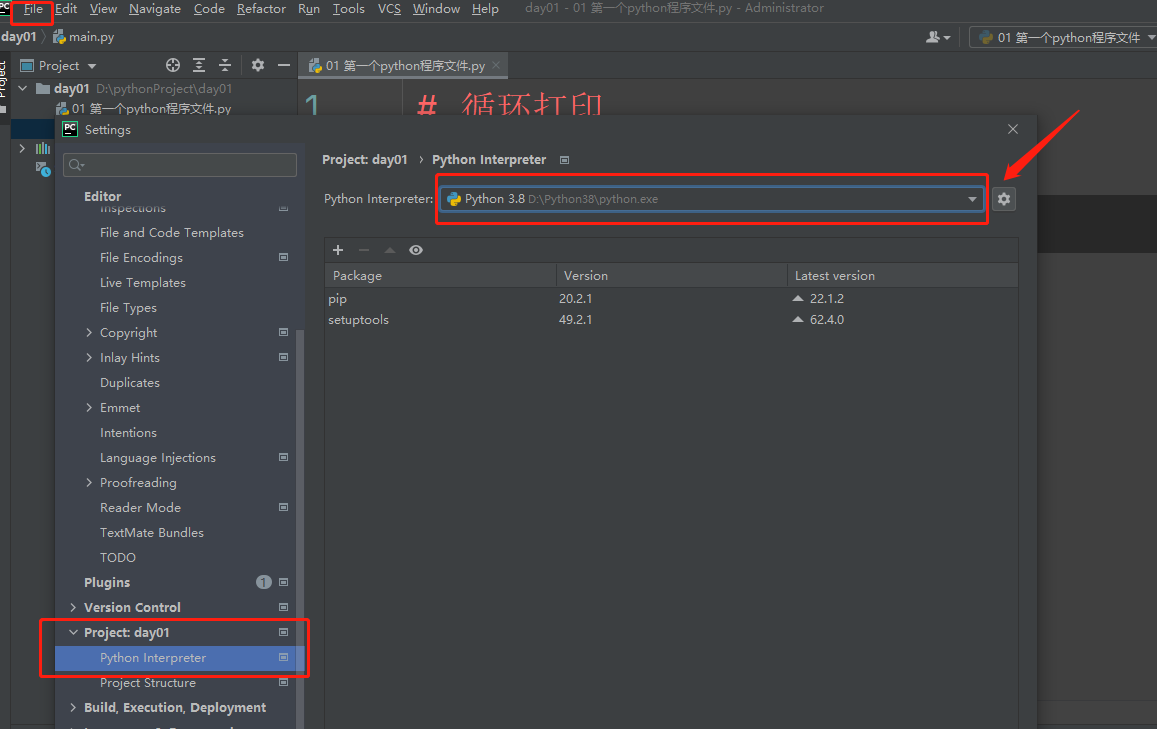Switch to the 01 第一个python程序文件.py editor tab

click(x=405, y=66)
